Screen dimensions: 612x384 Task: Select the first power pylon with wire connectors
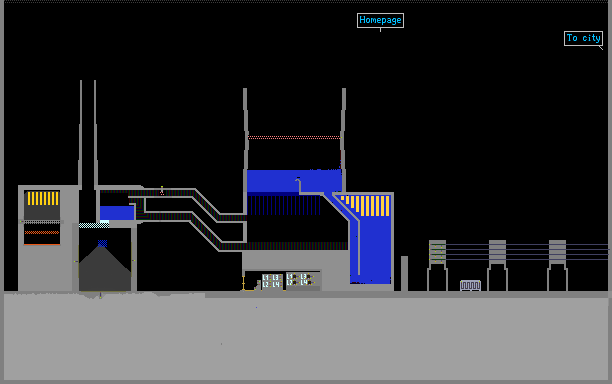click(x=437, y=265)
